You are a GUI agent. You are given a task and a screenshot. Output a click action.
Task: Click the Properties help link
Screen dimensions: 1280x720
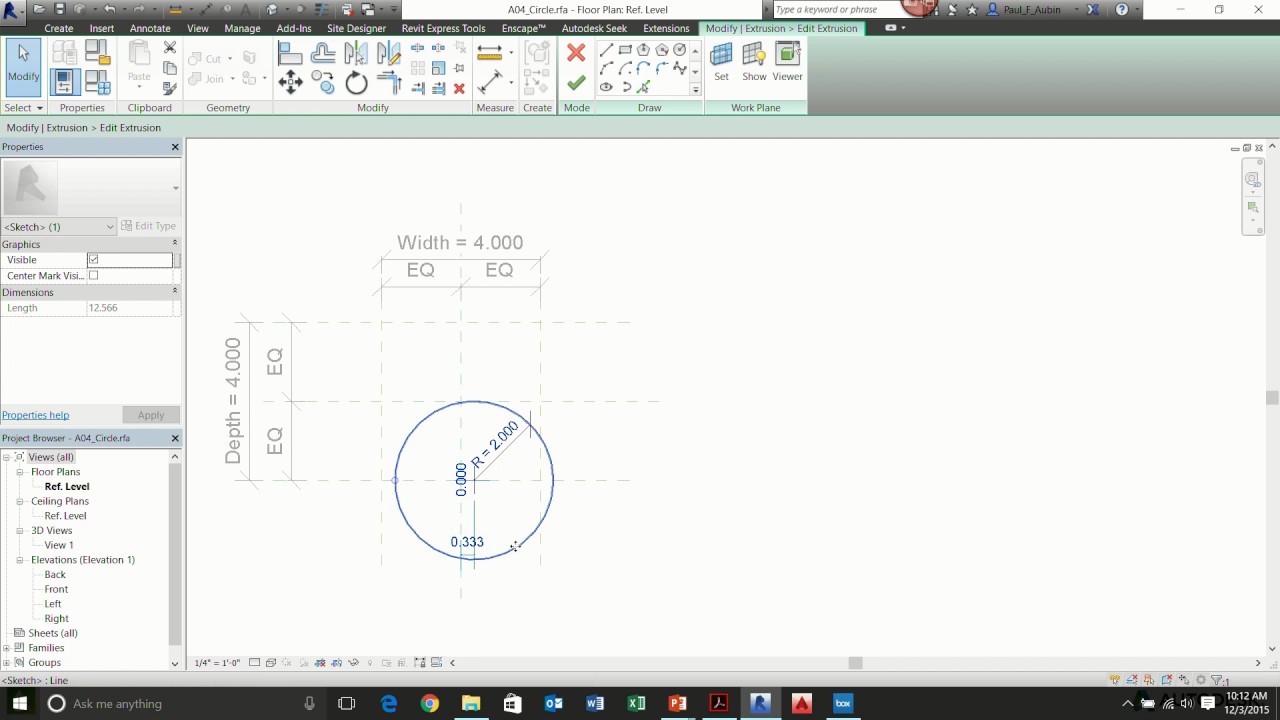35,415
